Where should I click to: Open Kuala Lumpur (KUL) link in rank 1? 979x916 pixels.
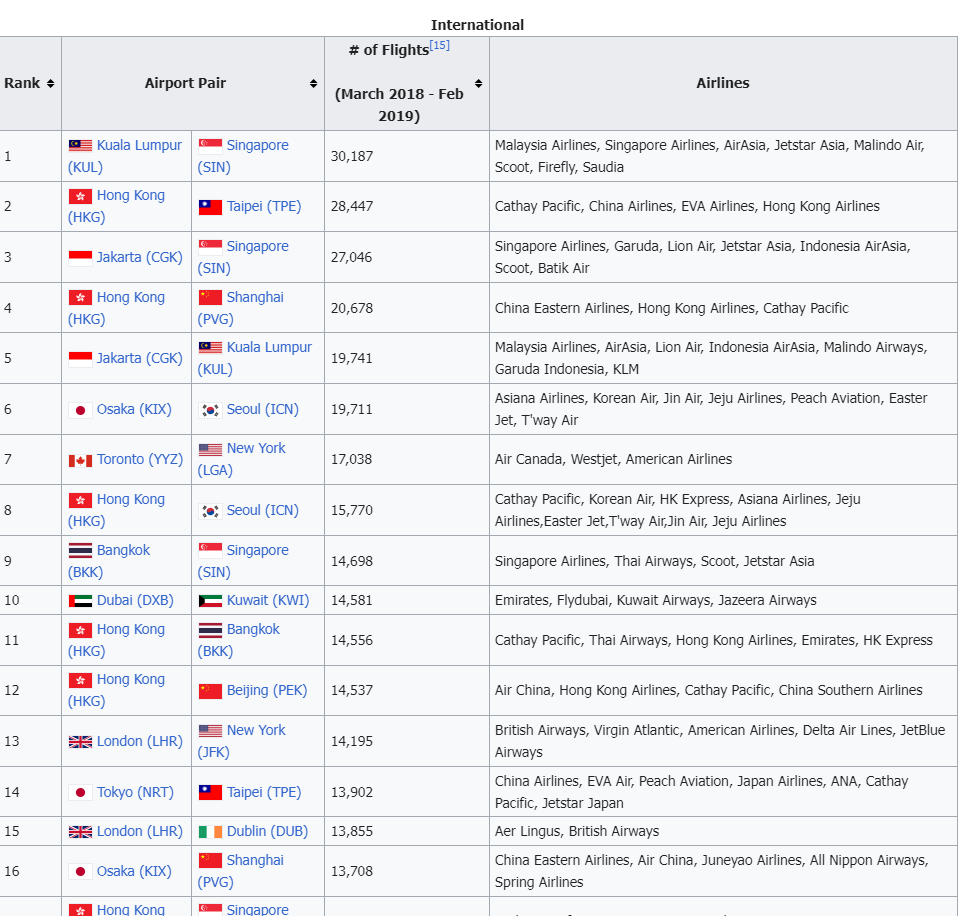[x=125, y=156]
